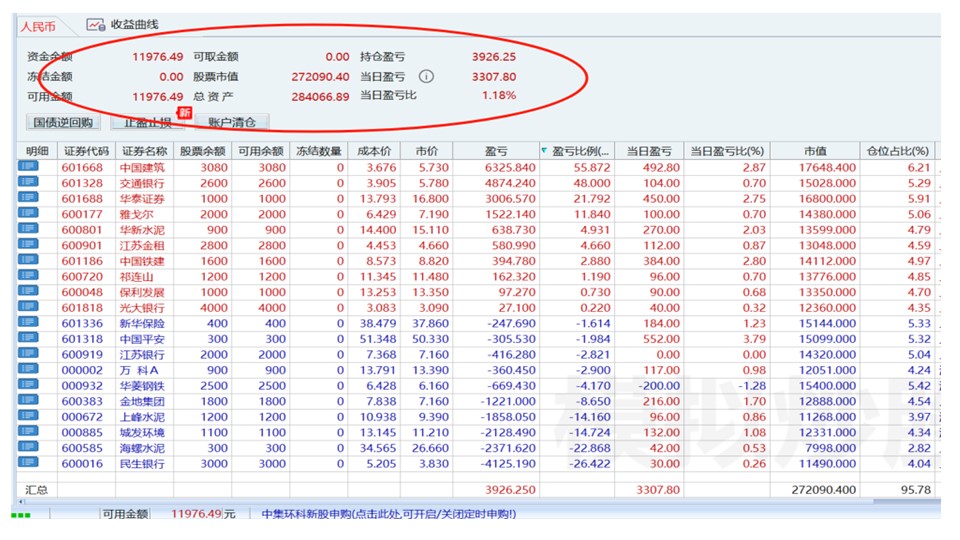Open the 收益曲线 tab
Image resolution: width=960 pixels, height=540 pixels.
click(122, 25)
